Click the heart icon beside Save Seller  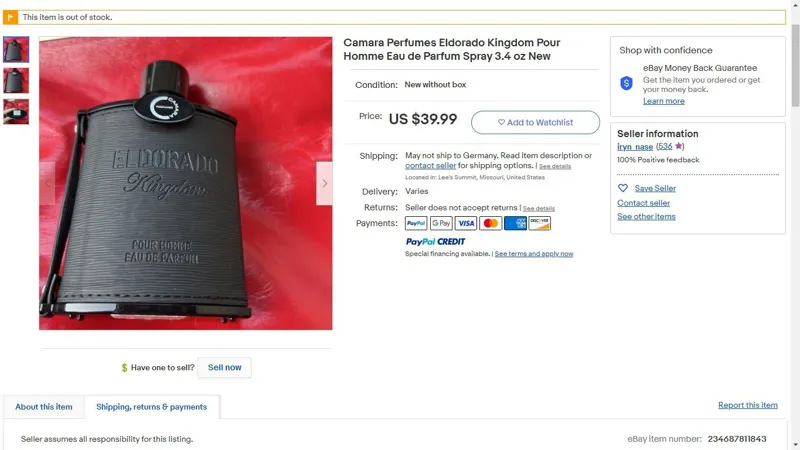(x=623, y=188)
